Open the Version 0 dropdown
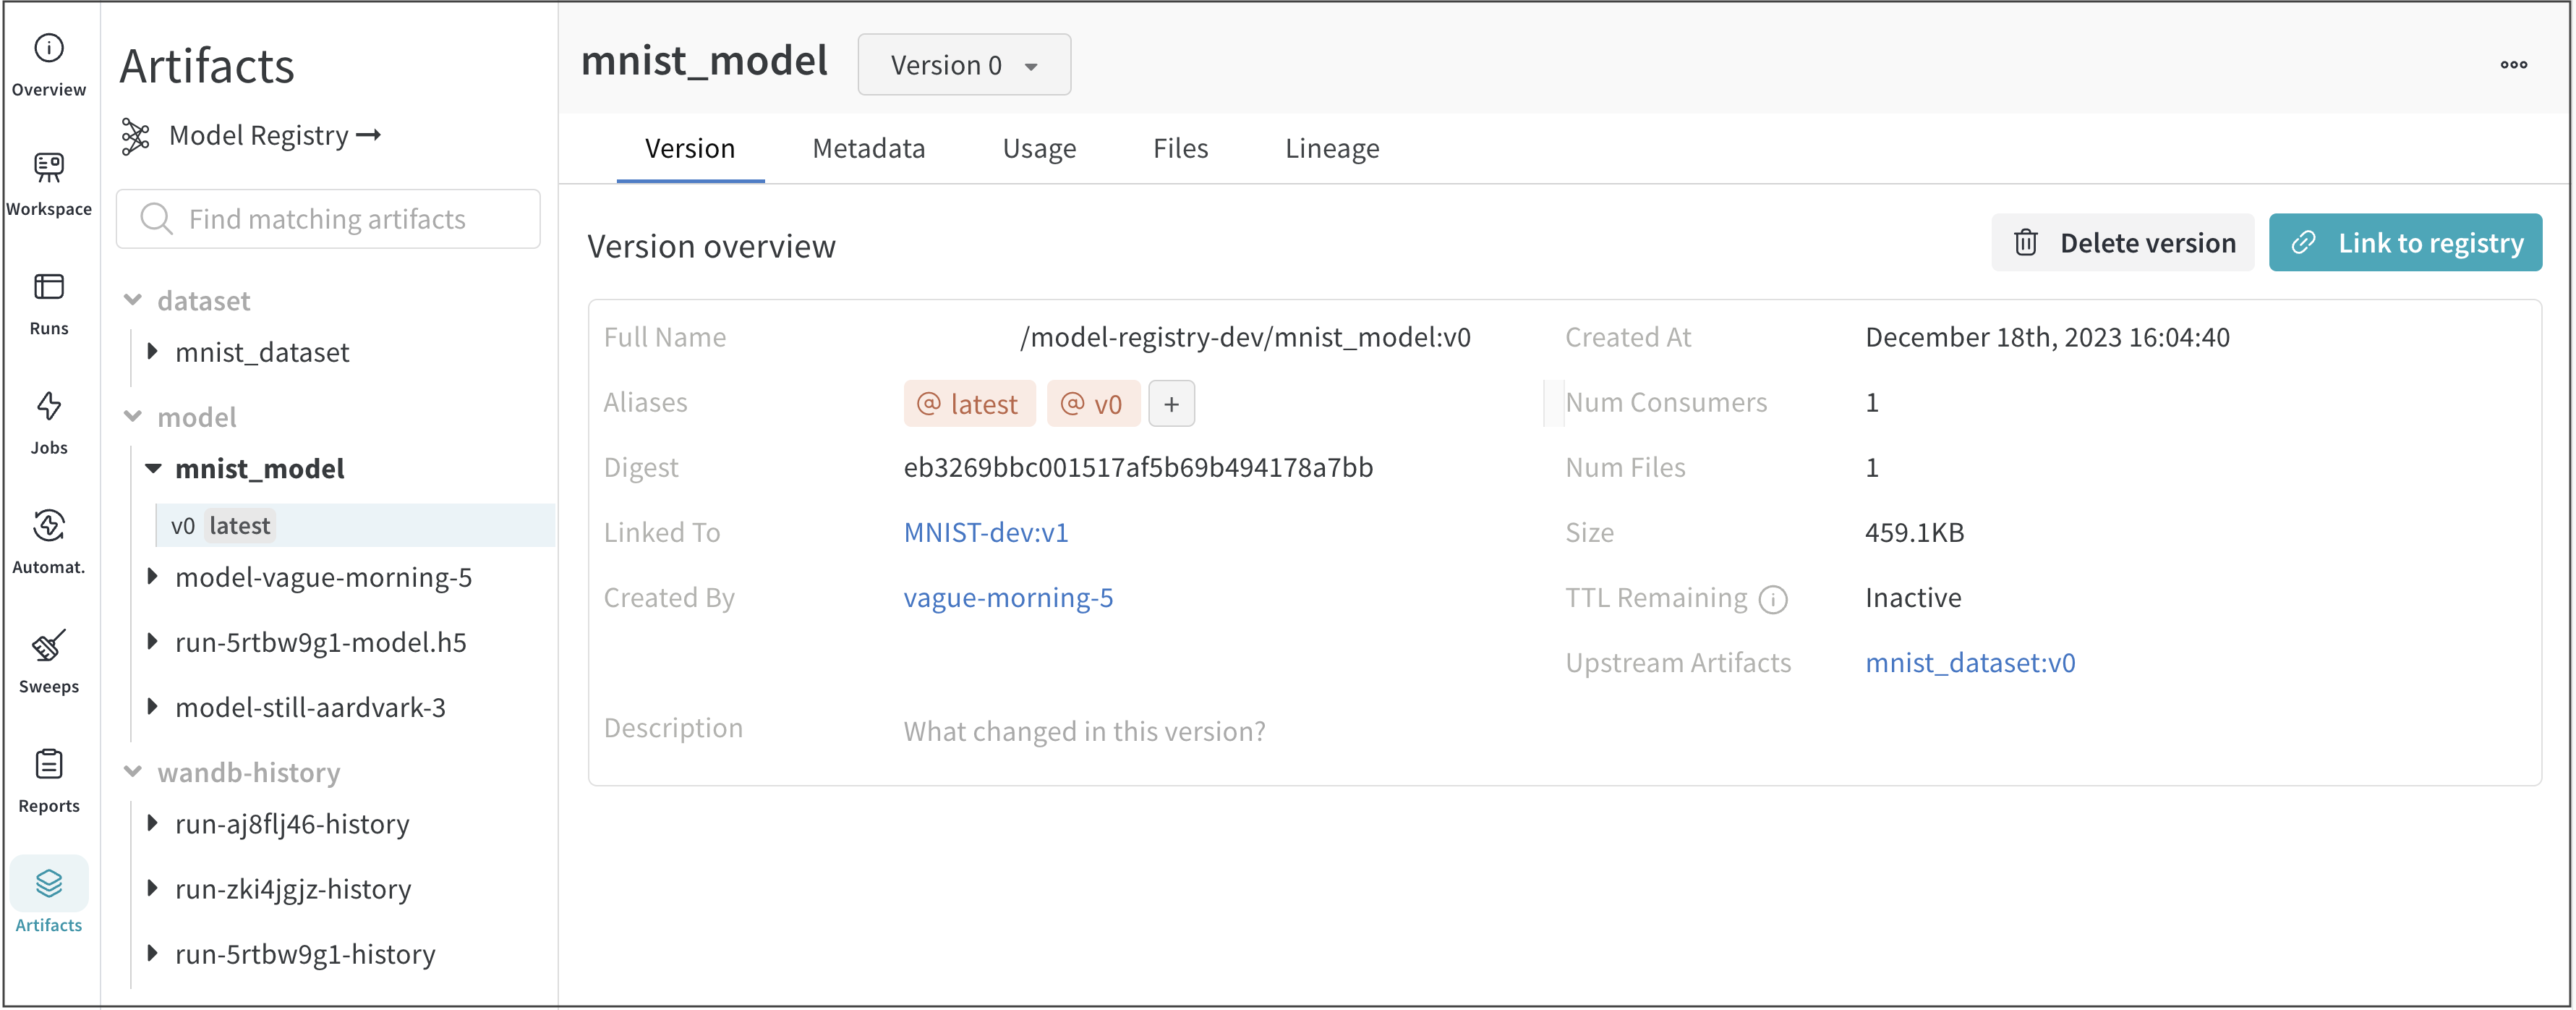Image resolution: width=2576 pixels, height=1010 pixels. pyautogui.click(x=964, y=65)
